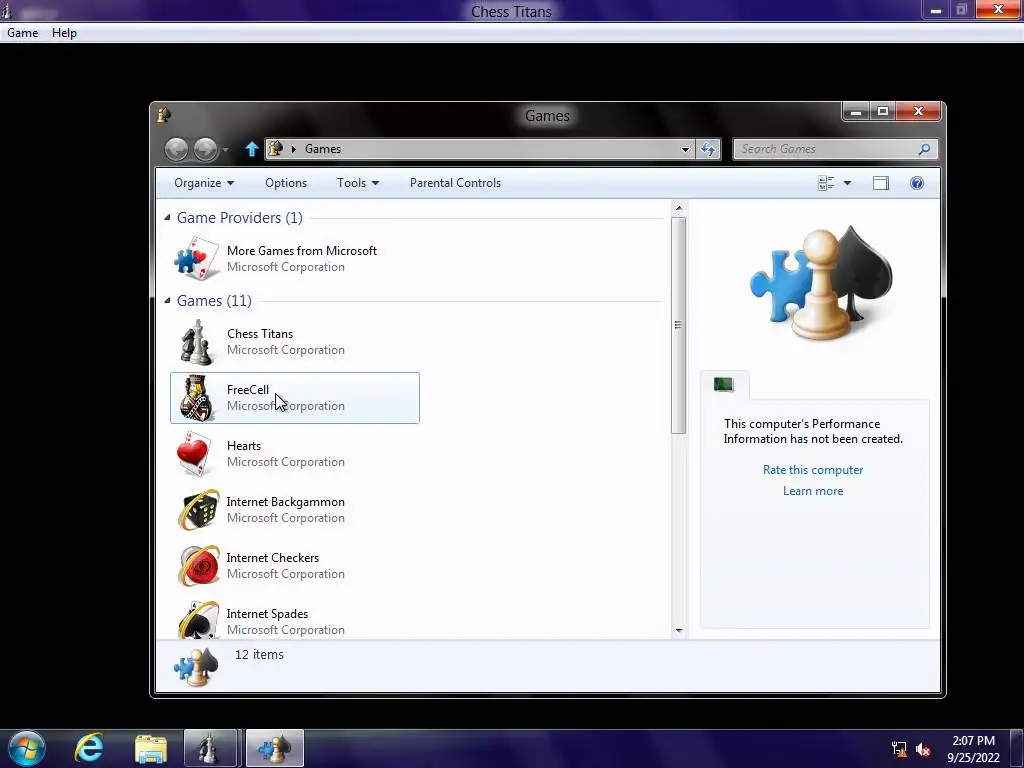The width and height of the screenshot is (1024, 768).
Task: Click the Rate this computer link
Action: [813, 470]
